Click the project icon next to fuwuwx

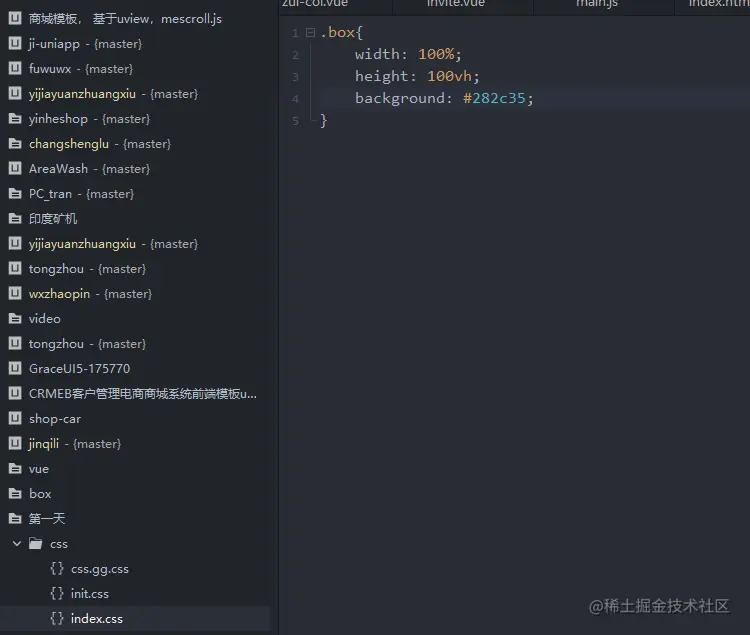pos(15,68)
